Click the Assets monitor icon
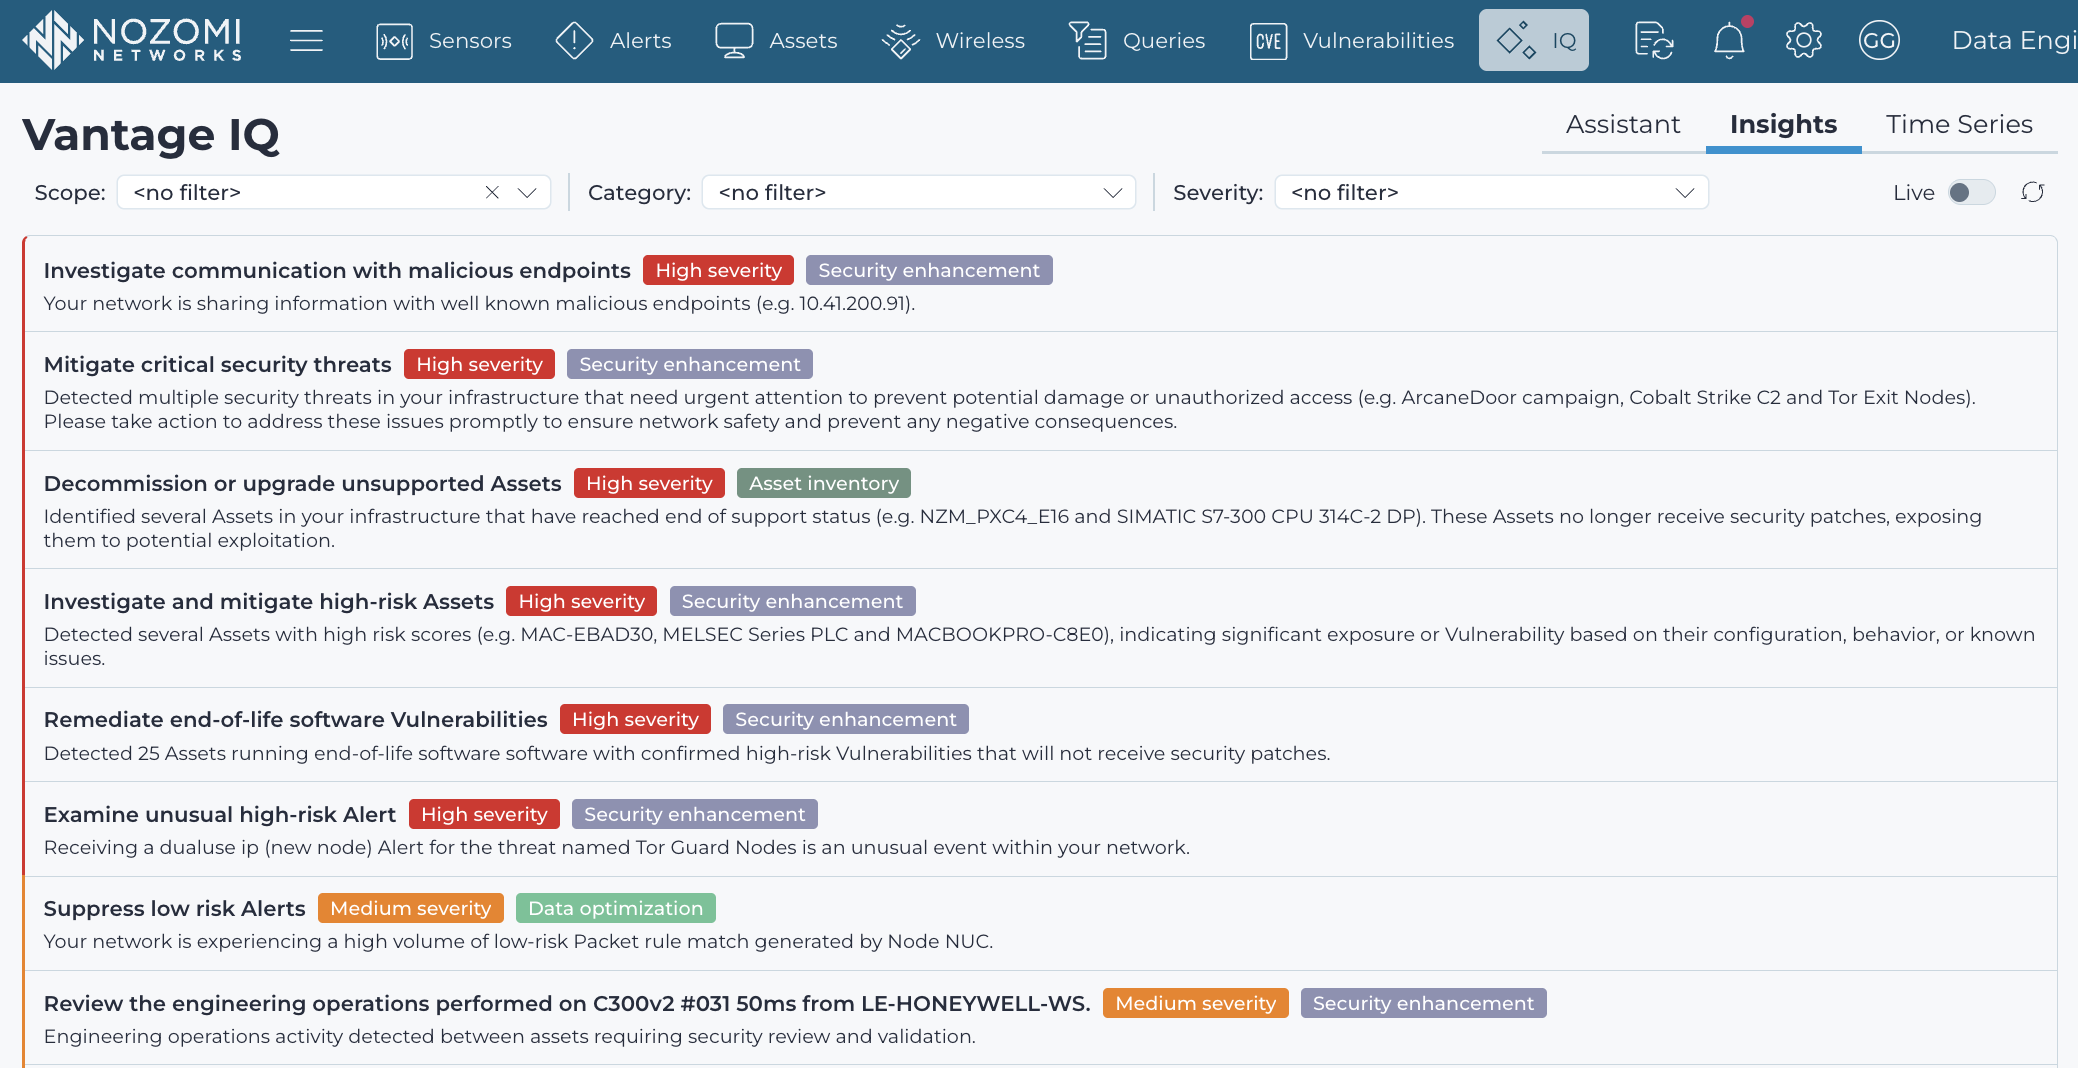This screenshot has height=1068, width=2078. click(734, 41)
